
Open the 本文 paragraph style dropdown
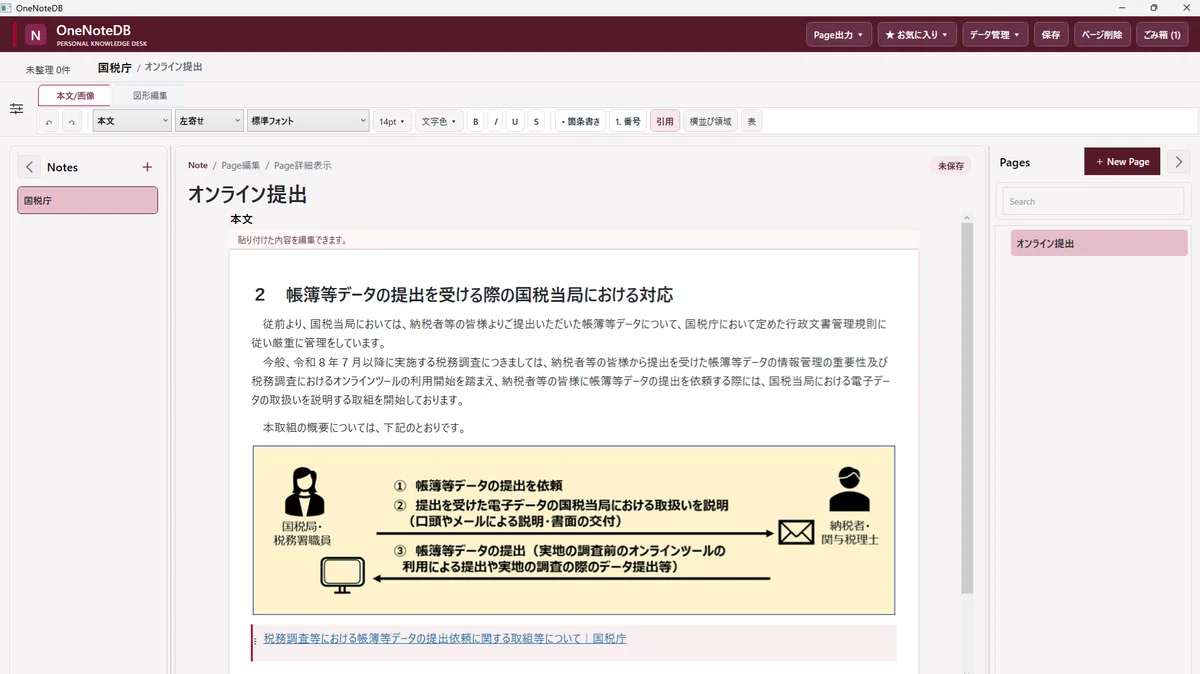pyautogui.click(x=132, y=121)
